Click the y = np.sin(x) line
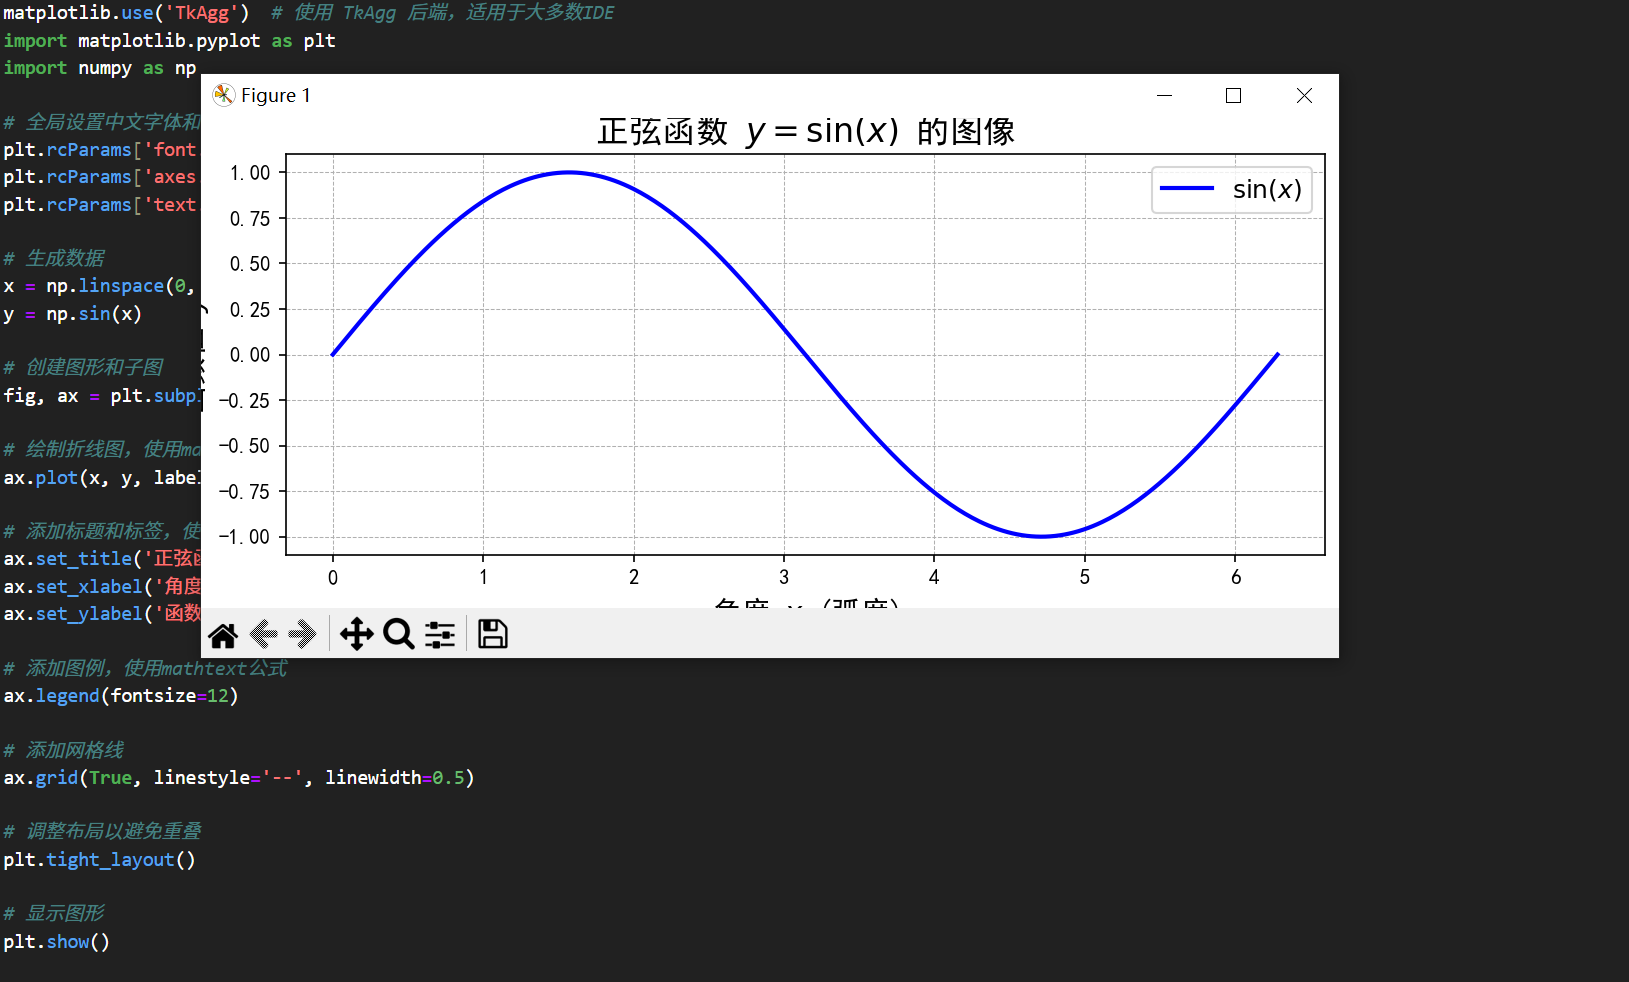Image resolution: width=1629 pixels, height=982 pixels. tap(72, 314)
